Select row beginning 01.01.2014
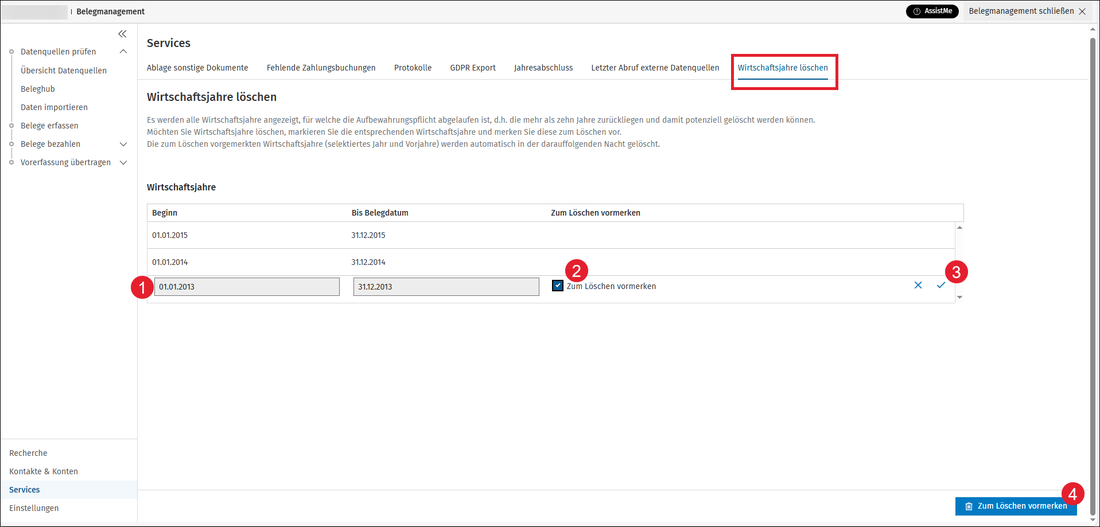The height and width of the screenshot is (527, 1100). [x=551, y=262]
